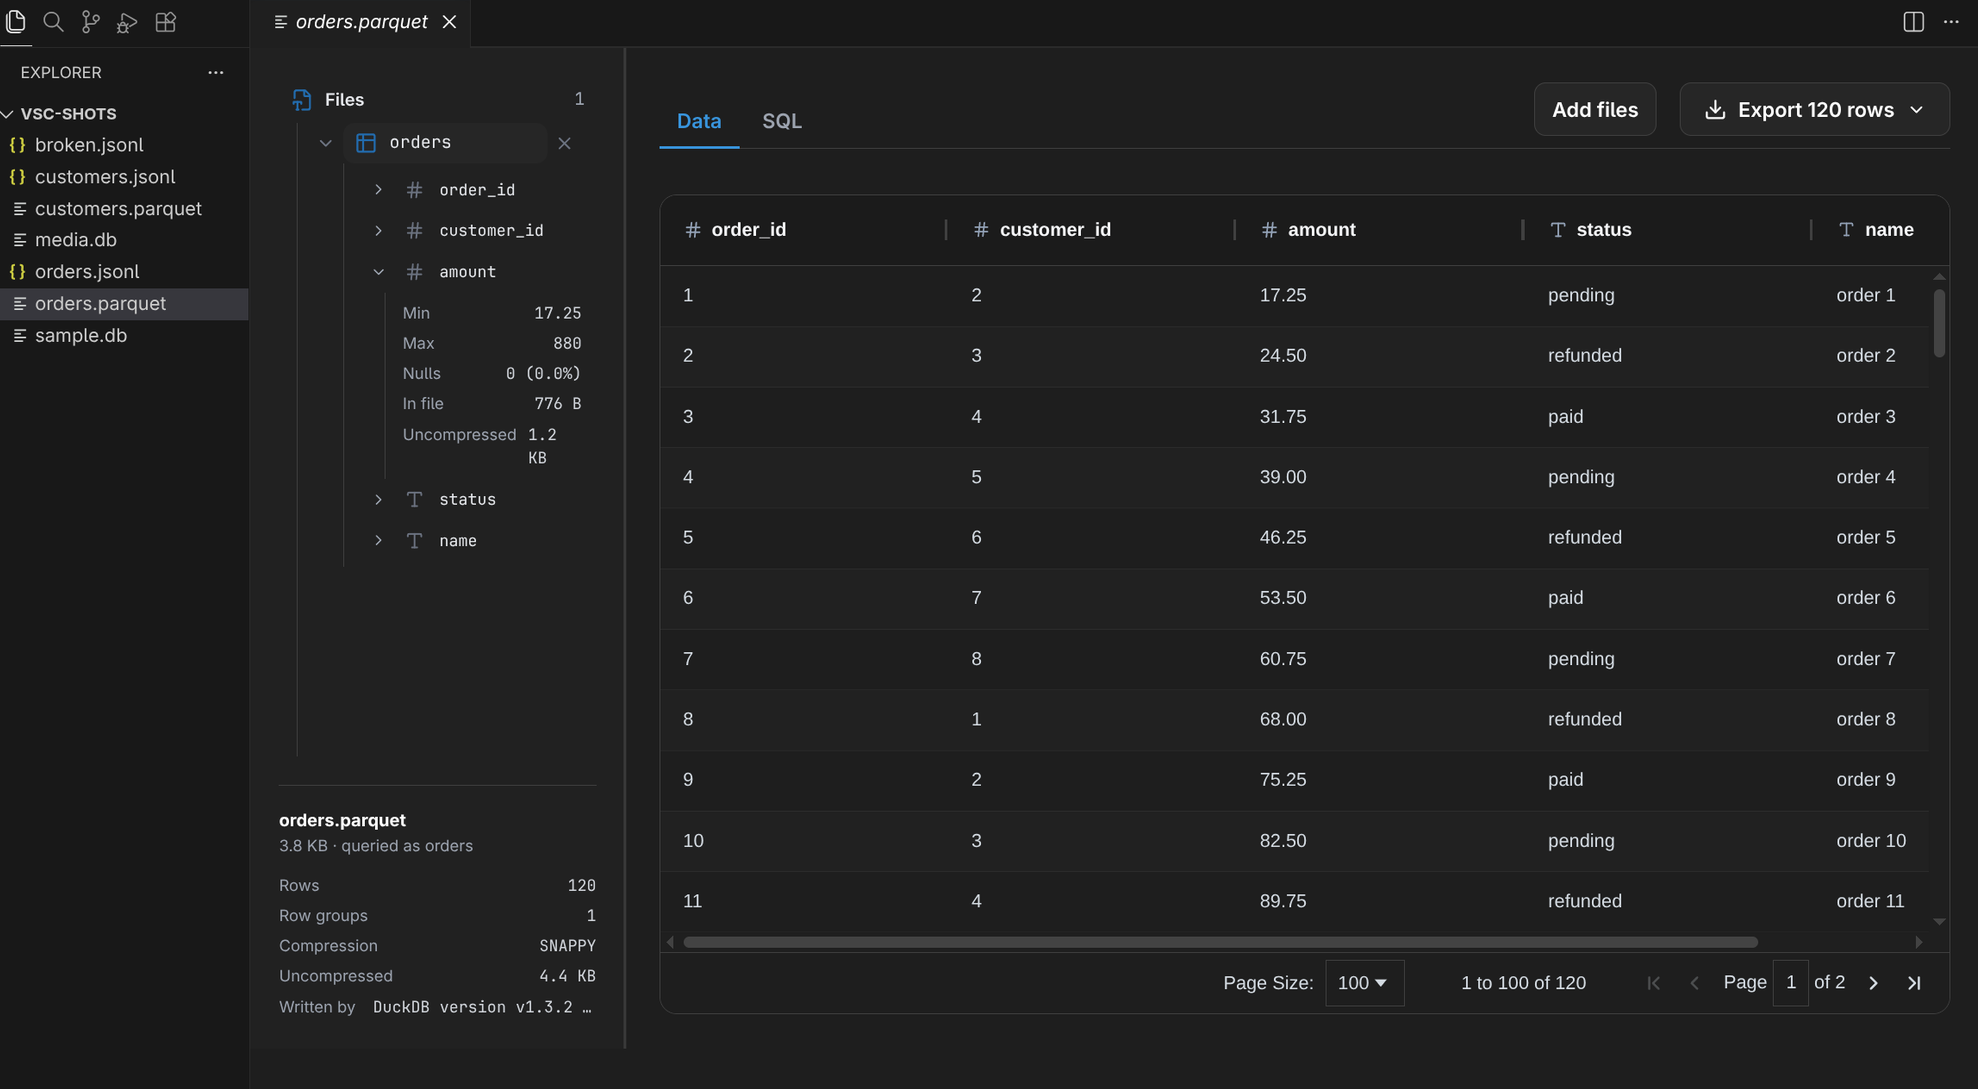The height and width of the screenshot is (1089, 1978).
Task: Go to the previous page arrow
Action: click(1694, 983)
